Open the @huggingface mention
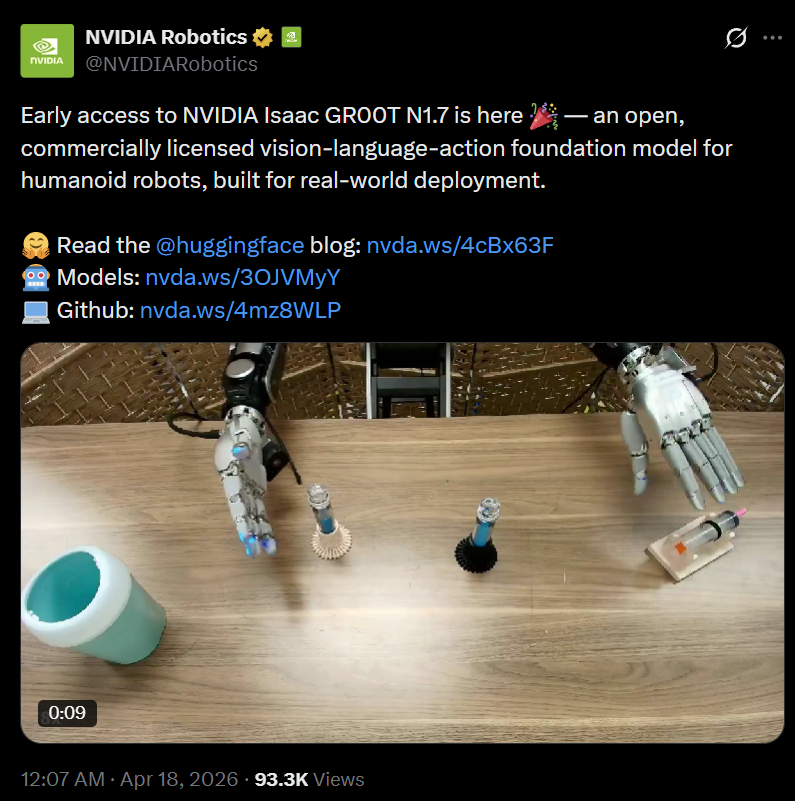 pos(230,246)
